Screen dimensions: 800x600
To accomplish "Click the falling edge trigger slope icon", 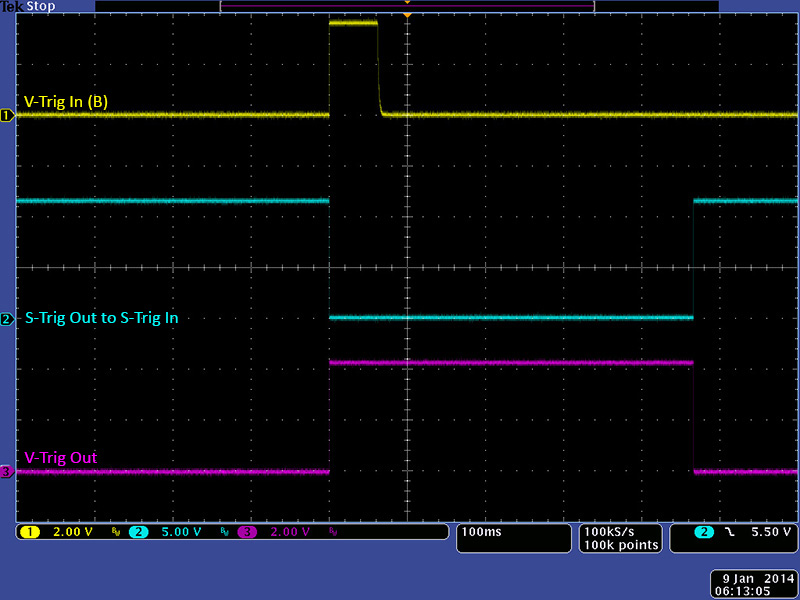I will click(x=729, y=532).
